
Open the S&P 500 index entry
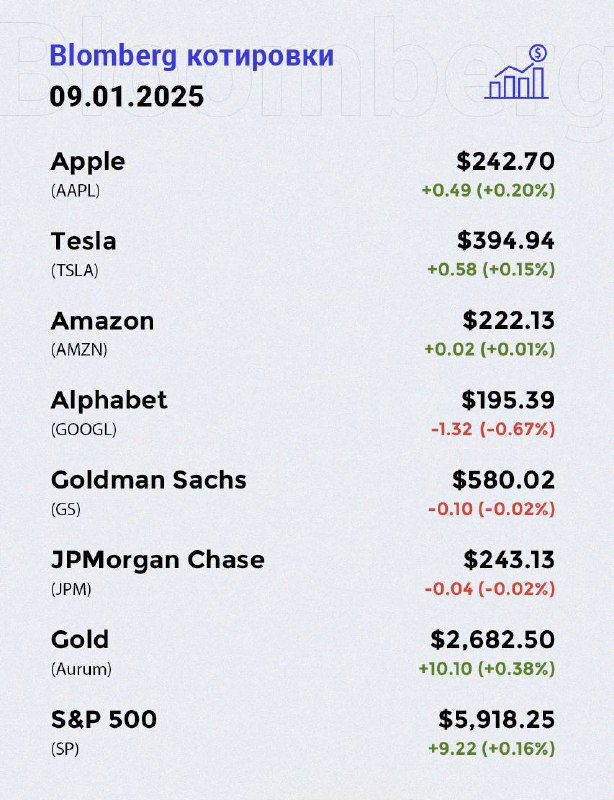(x=303, y=733)
